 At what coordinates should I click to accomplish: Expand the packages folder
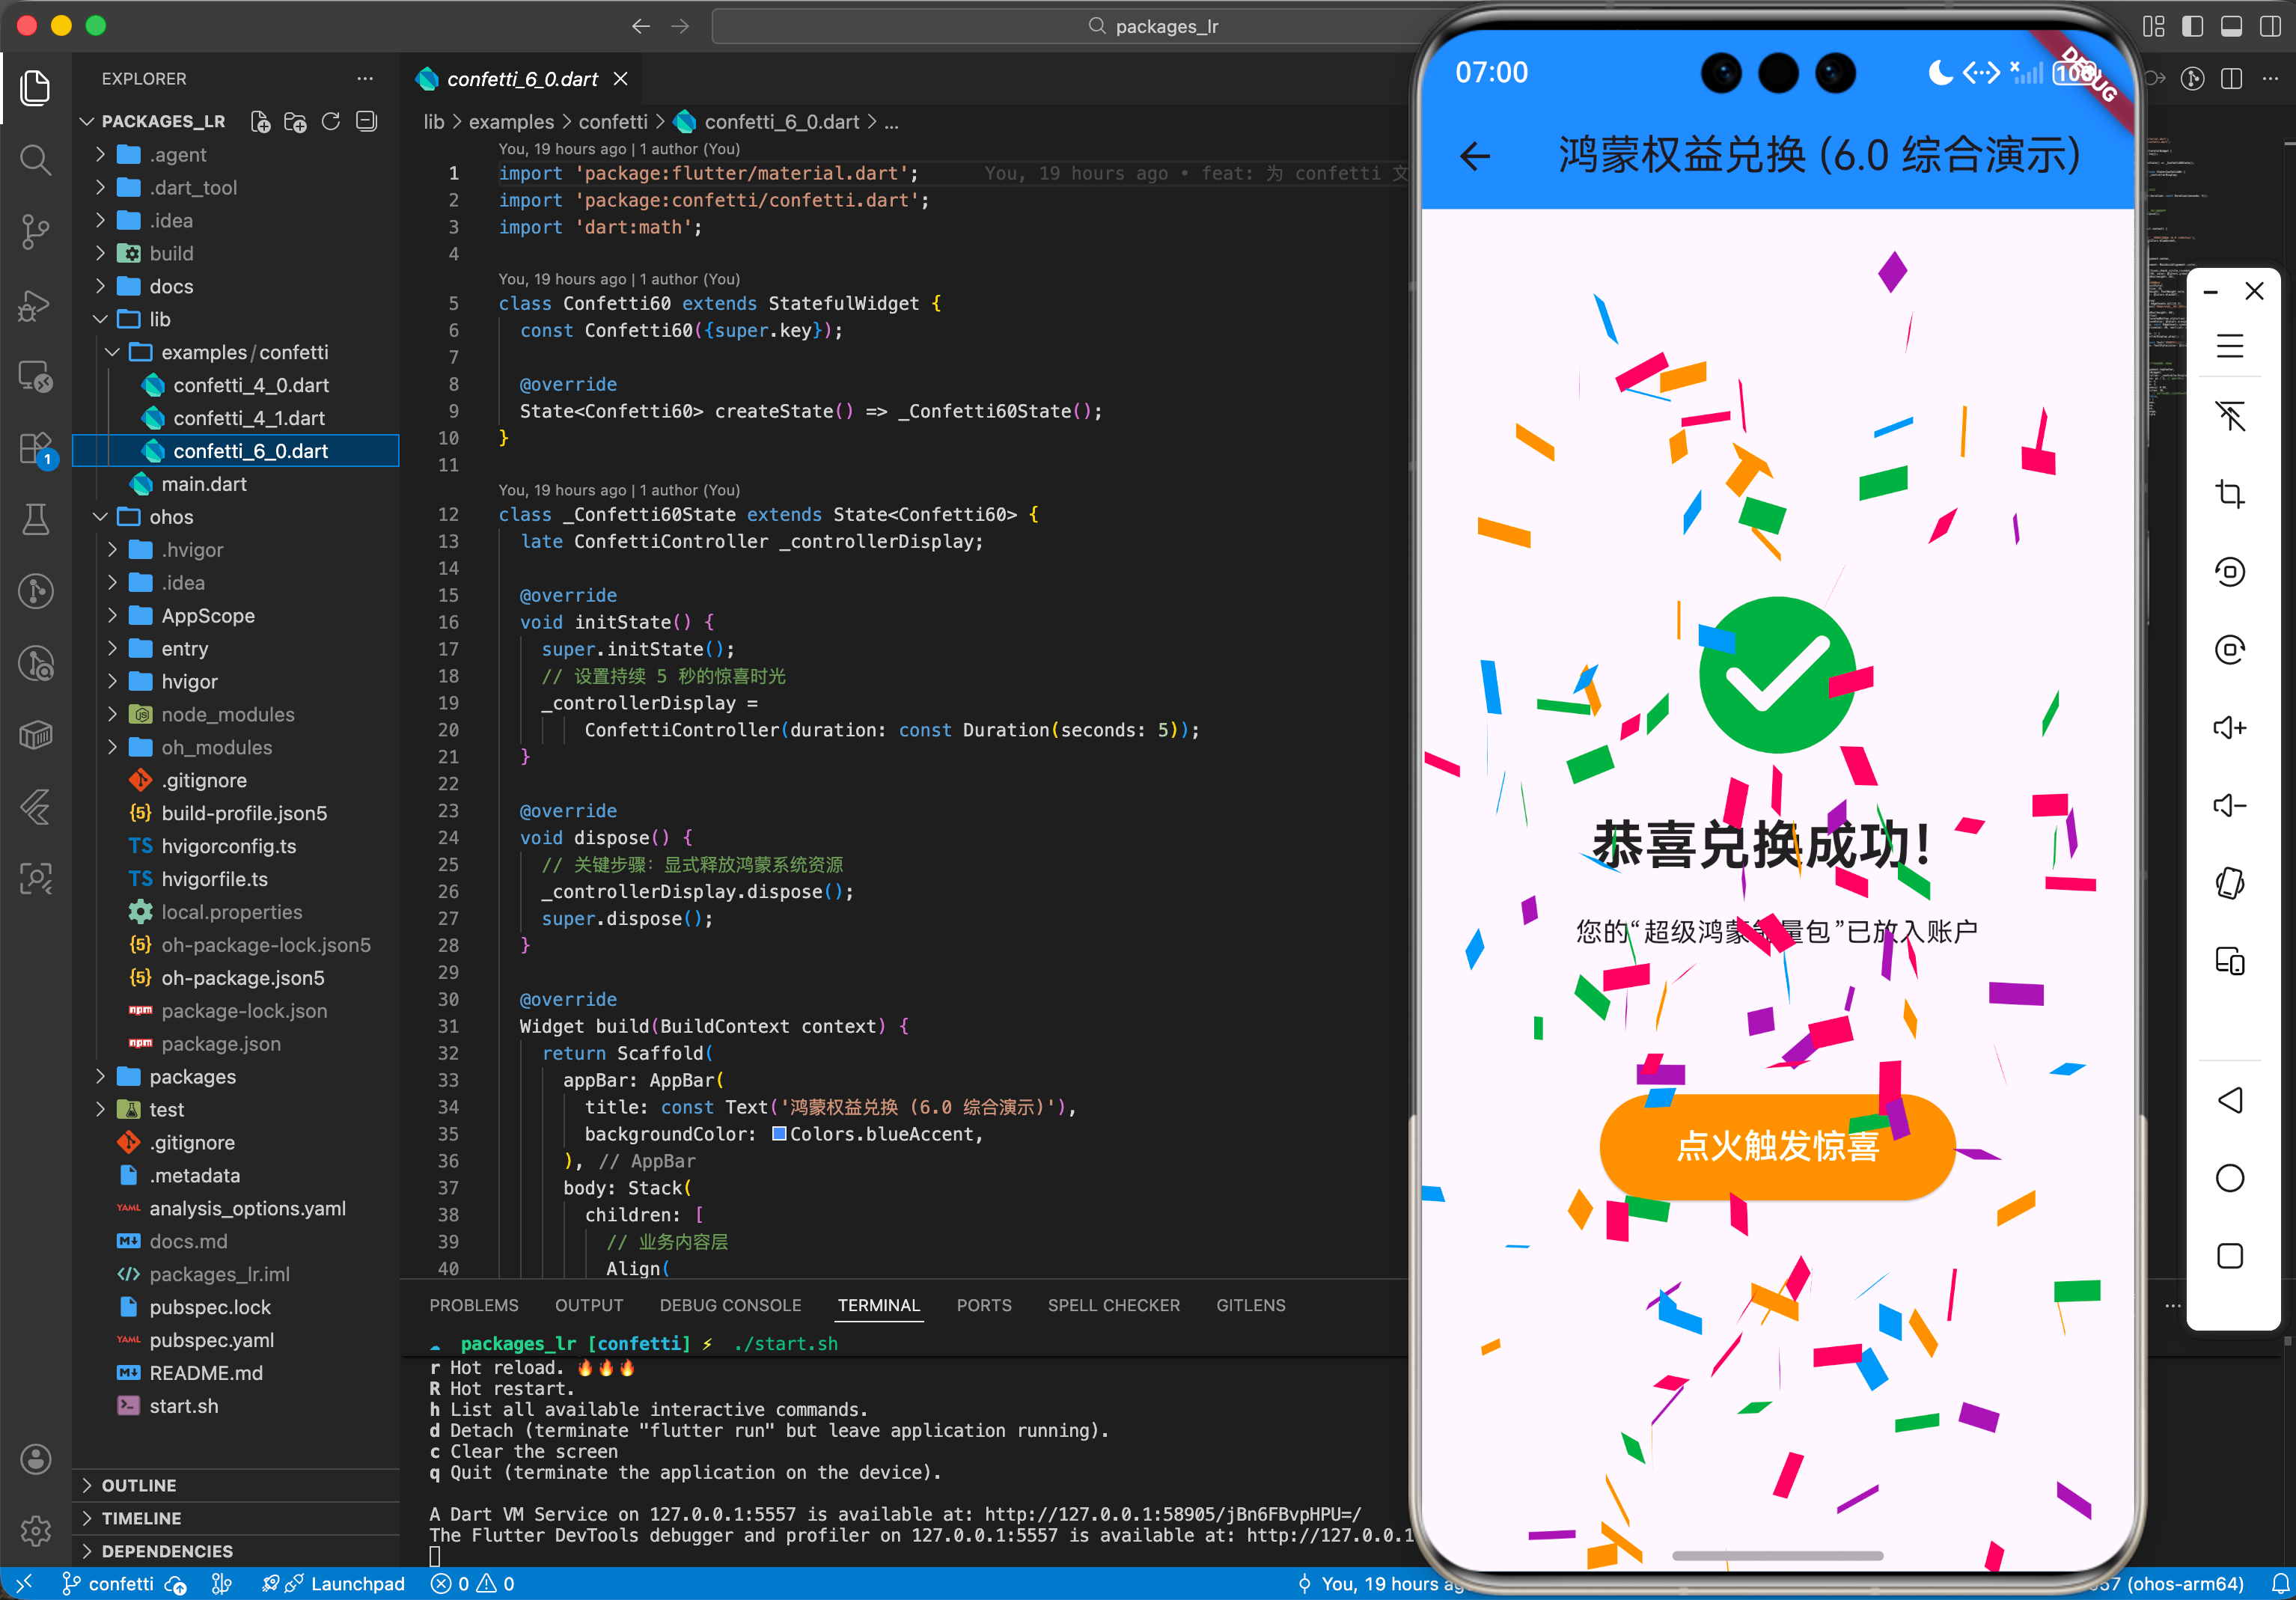(x=192, y=1076)
